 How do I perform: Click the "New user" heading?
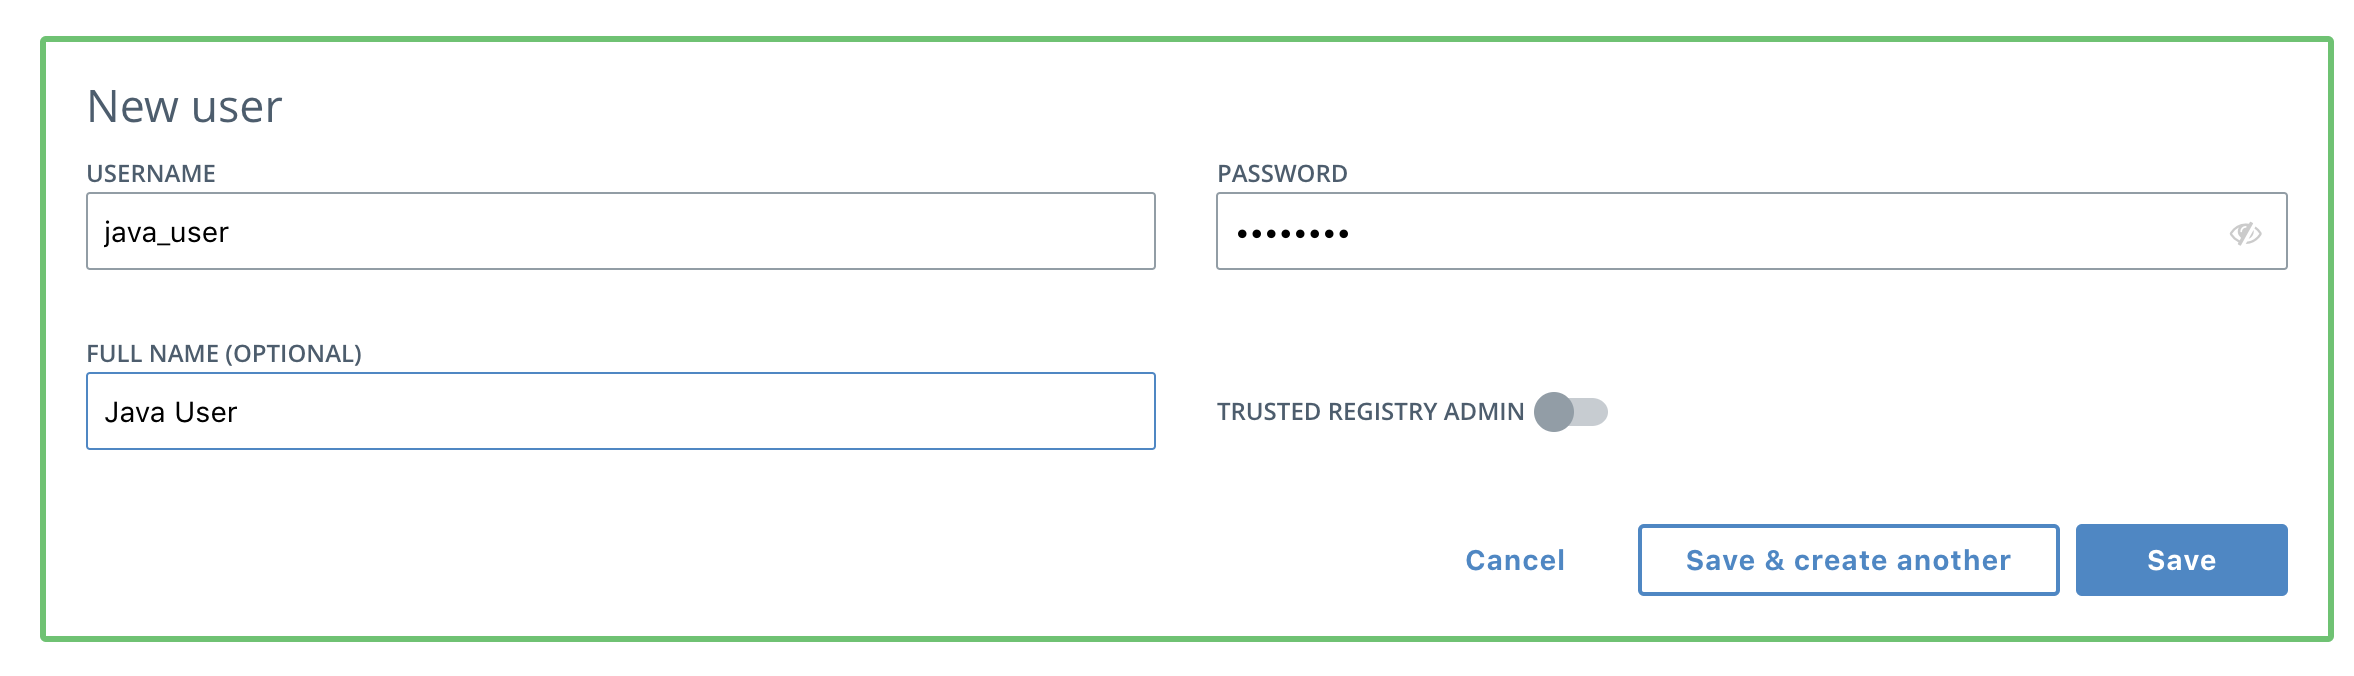point(185,106)
